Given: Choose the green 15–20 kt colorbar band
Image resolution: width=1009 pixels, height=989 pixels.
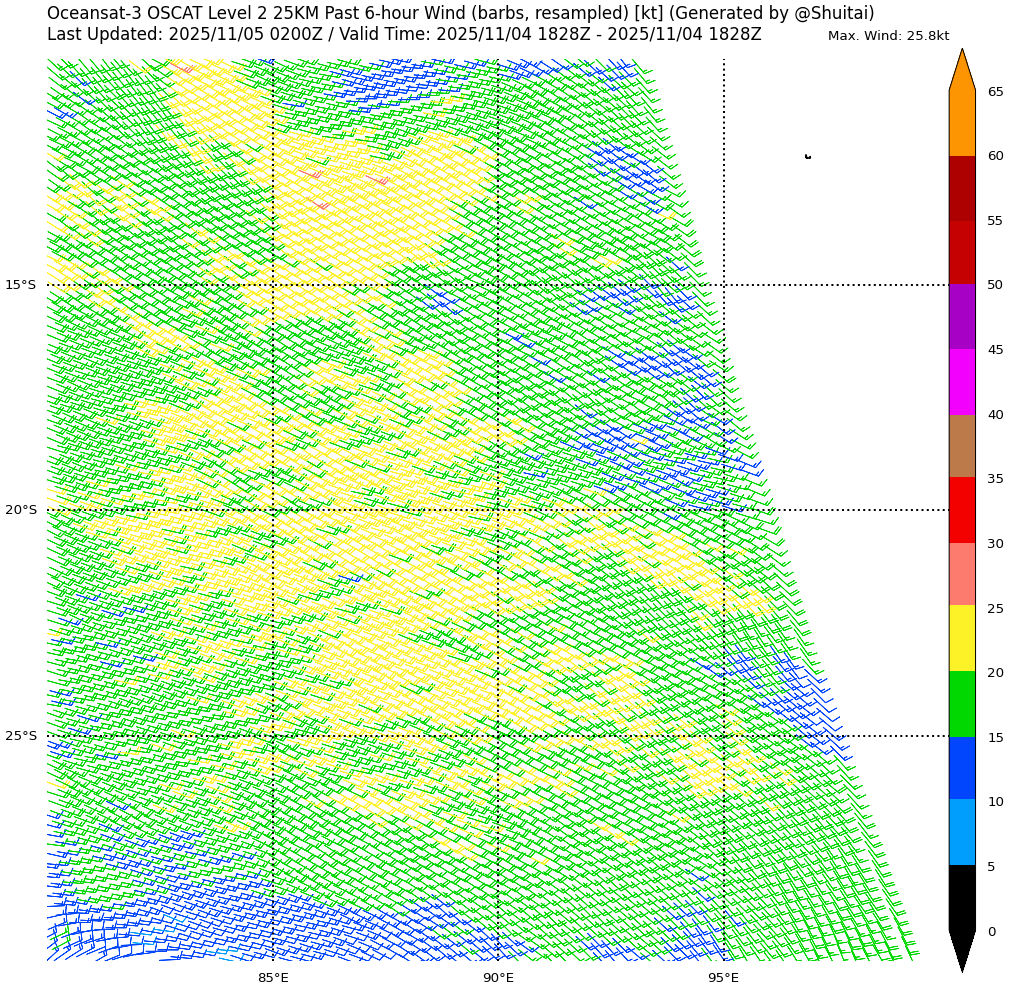Looking at the screenshot, I should point(961,704).
